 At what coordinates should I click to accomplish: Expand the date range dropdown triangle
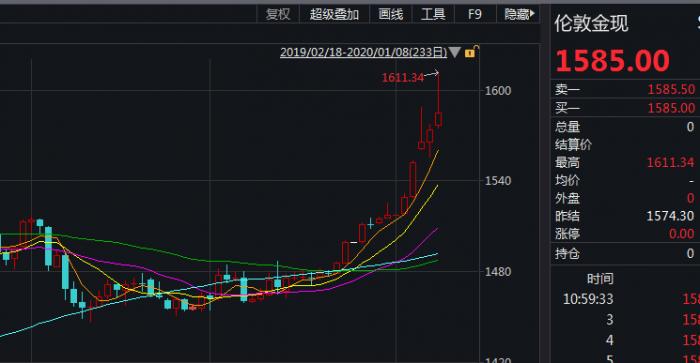(x=454, y=52)
